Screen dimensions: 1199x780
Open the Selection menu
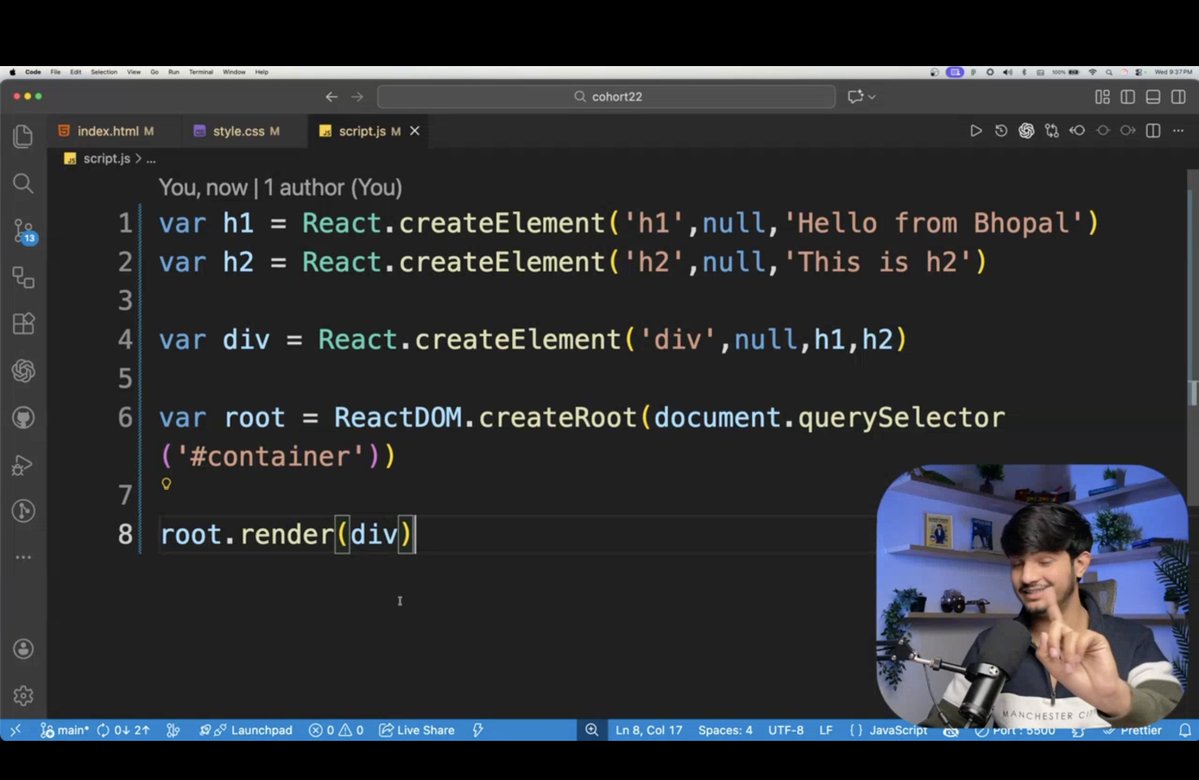(x=104, y=72)
